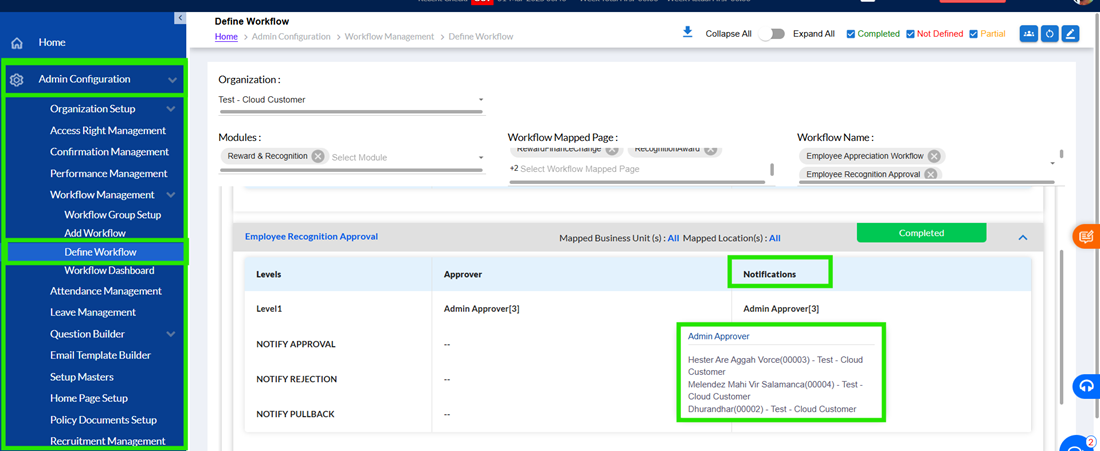The width and height of the screenshot is (1100, 451).
Task: Click the refresh icon button
Action: point(1049,34)
